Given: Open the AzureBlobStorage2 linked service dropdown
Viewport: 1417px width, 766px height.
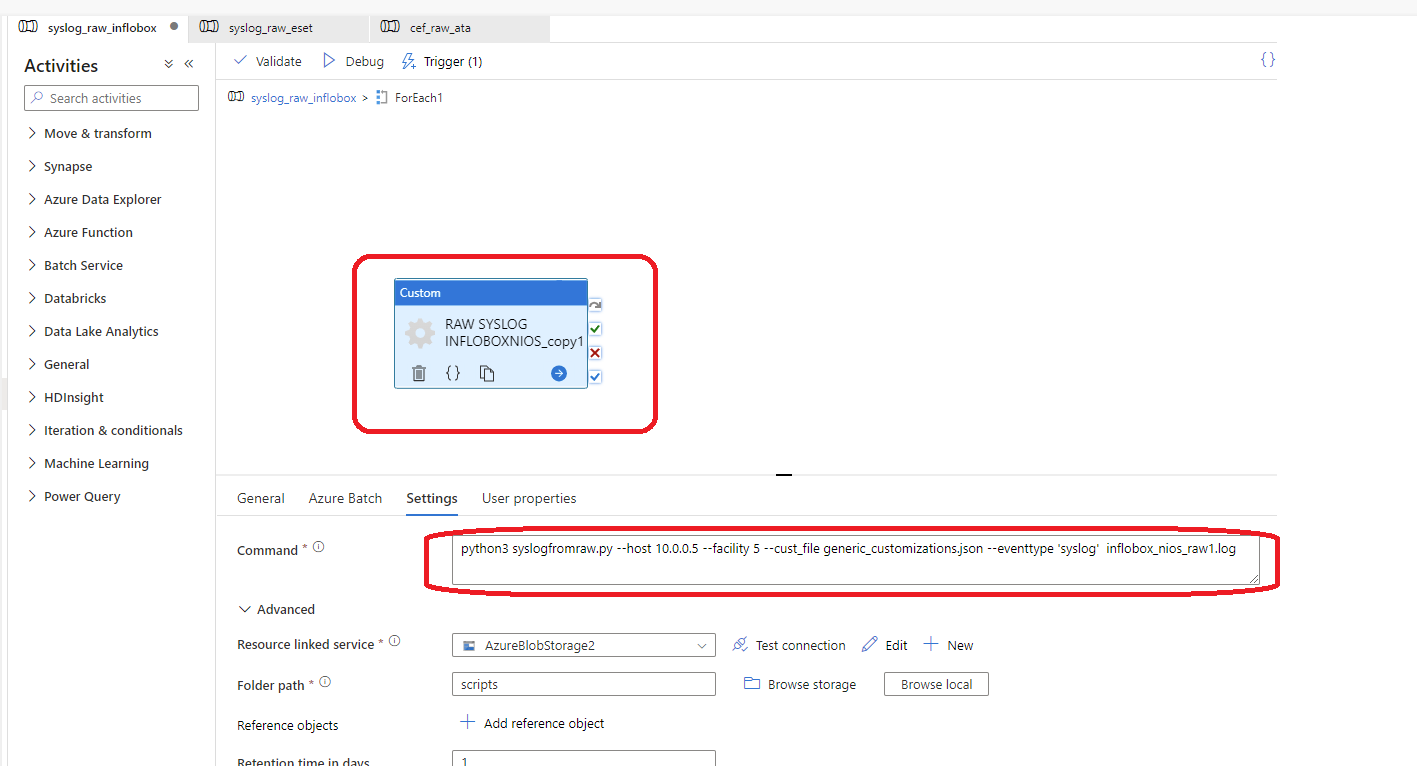Looking at the screenshot, I should (x=584, y=645).
